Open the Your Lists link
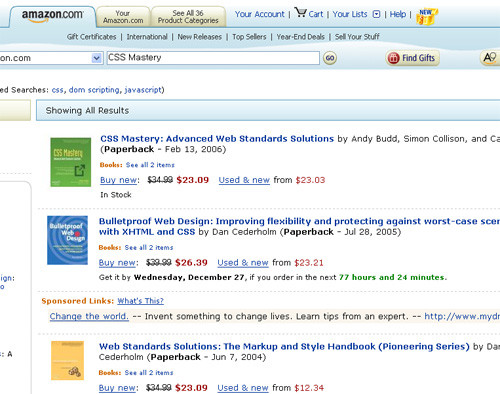 [x=350, y=14]
